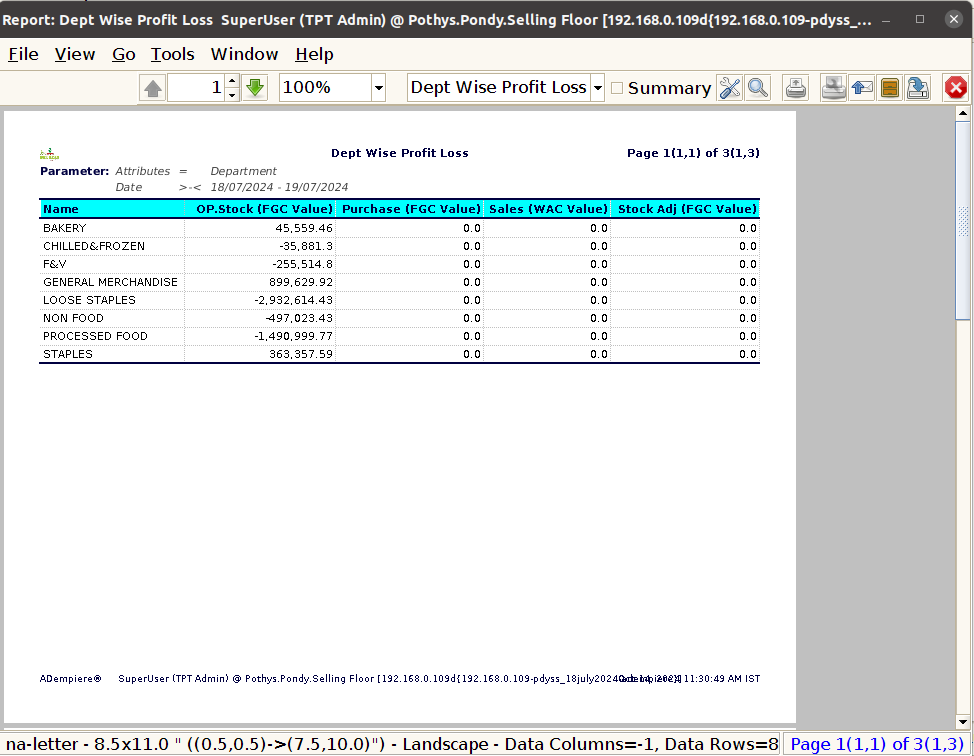Open the Window menu
This screenshot has width=974, height=756.
tap(244, 55)
